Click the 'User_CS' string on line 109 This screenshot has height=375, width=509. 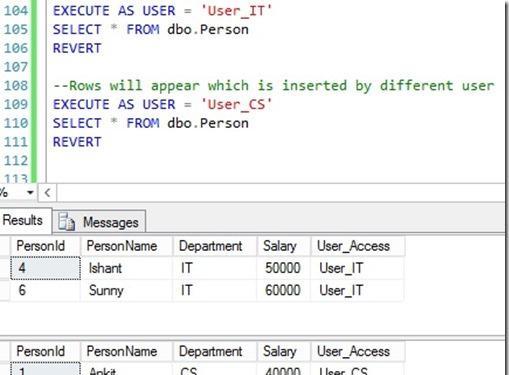237,105
